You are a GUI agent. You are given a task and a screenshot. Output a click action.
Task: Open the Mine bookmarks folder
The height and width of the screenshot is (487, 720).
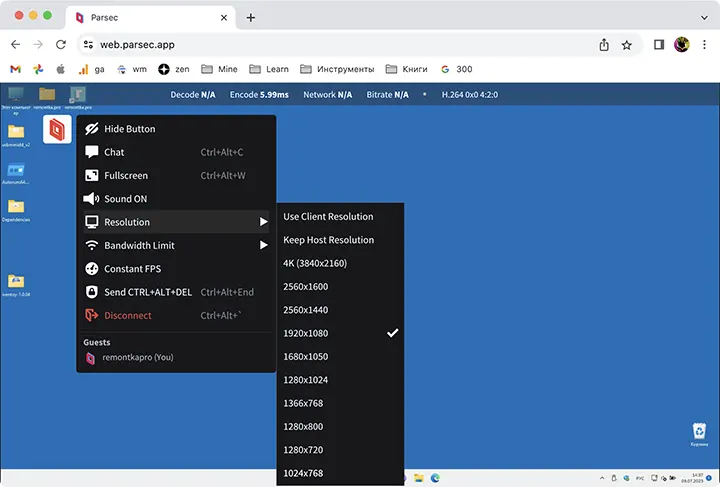(x=219, y=69)
